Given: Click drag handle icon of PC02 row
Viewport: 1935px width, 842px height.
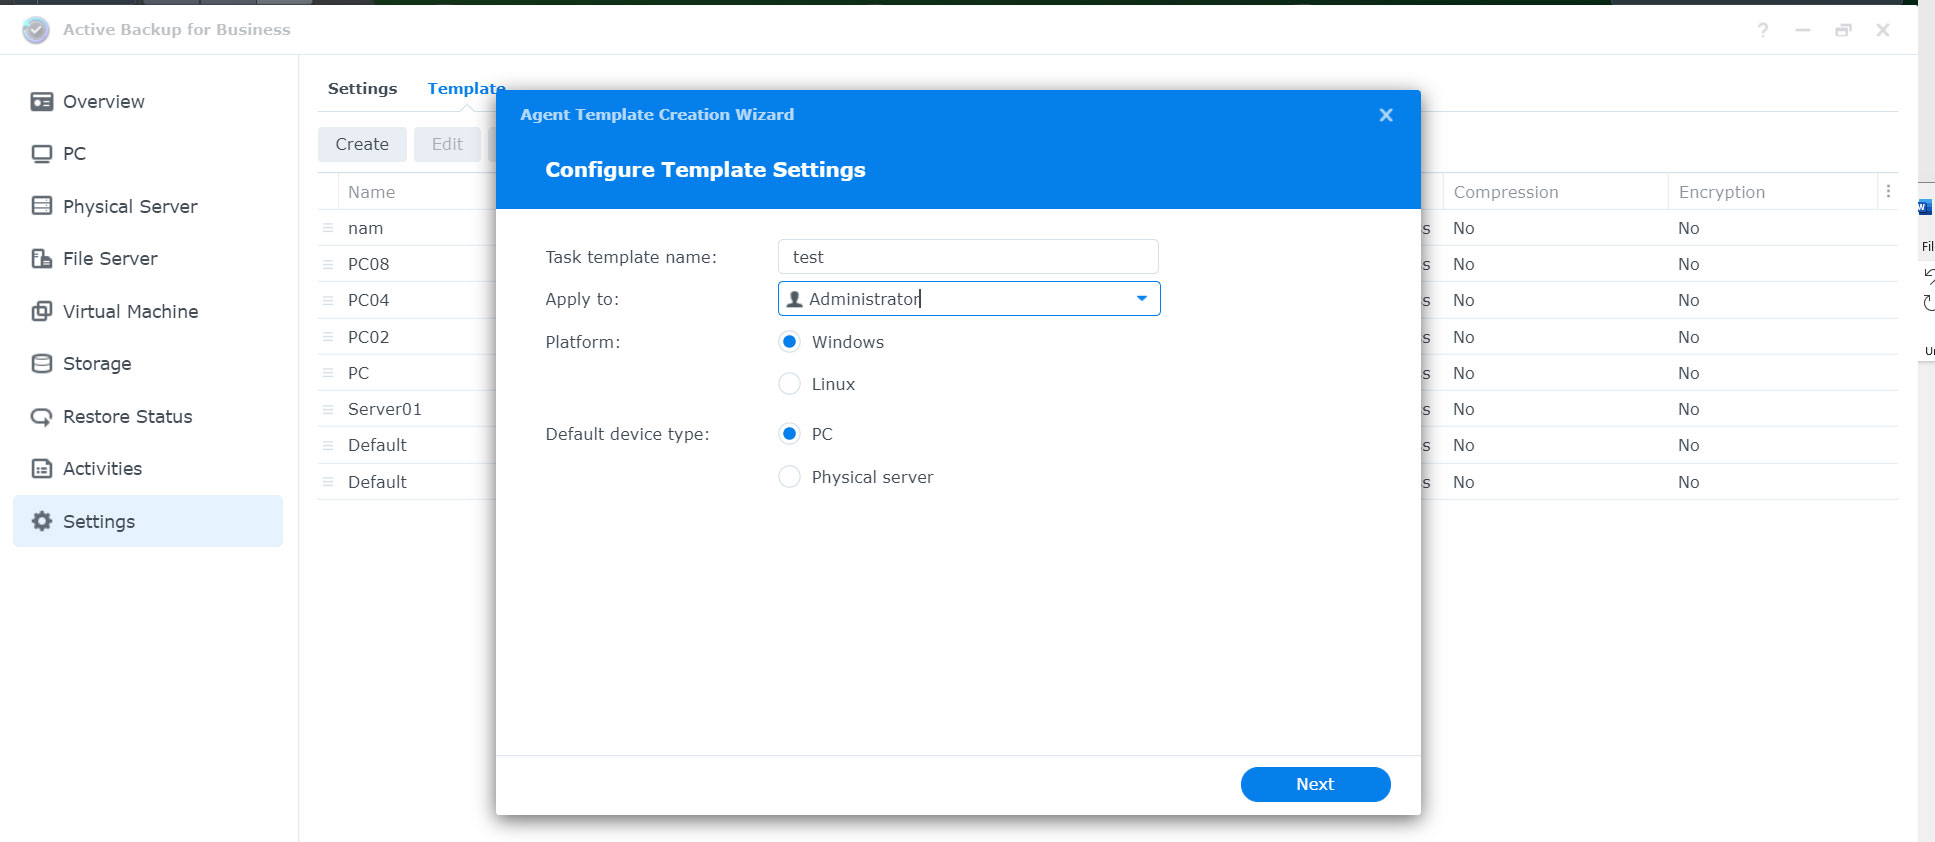Looking at the screenshot, I should (328, 337).
